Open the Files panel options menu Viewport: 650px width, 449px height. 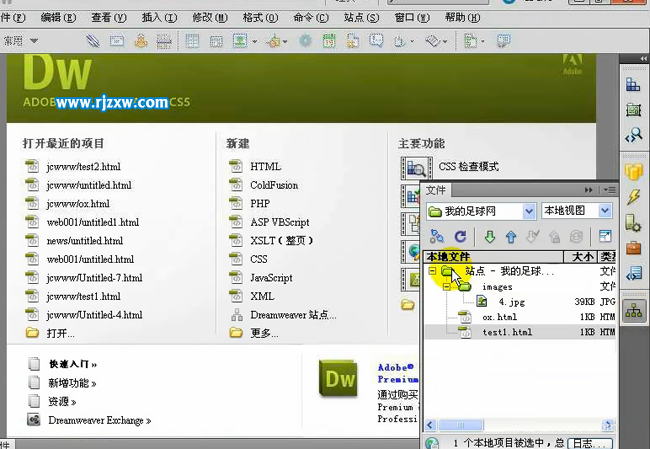(x=609, y=190)
